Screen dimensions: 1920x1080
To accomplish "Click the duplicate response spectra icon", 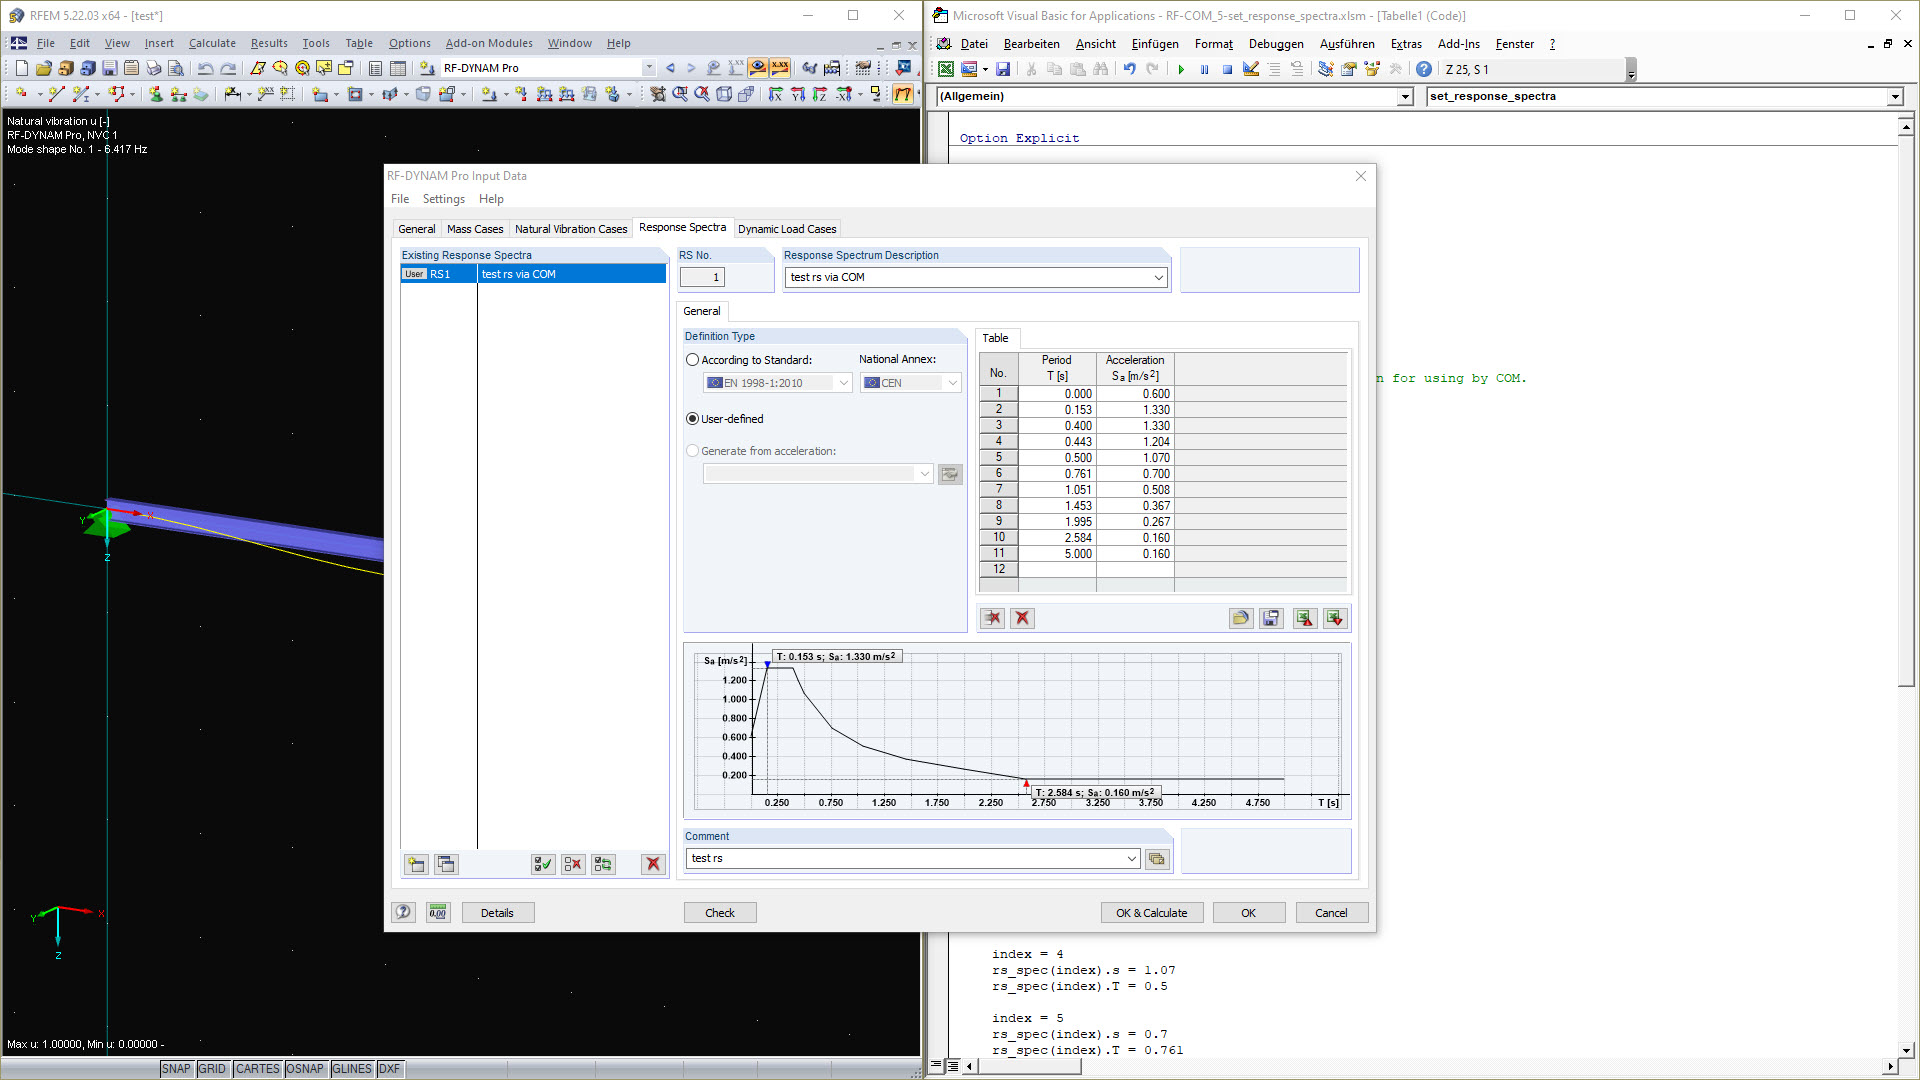I will (x=446, y=864).
